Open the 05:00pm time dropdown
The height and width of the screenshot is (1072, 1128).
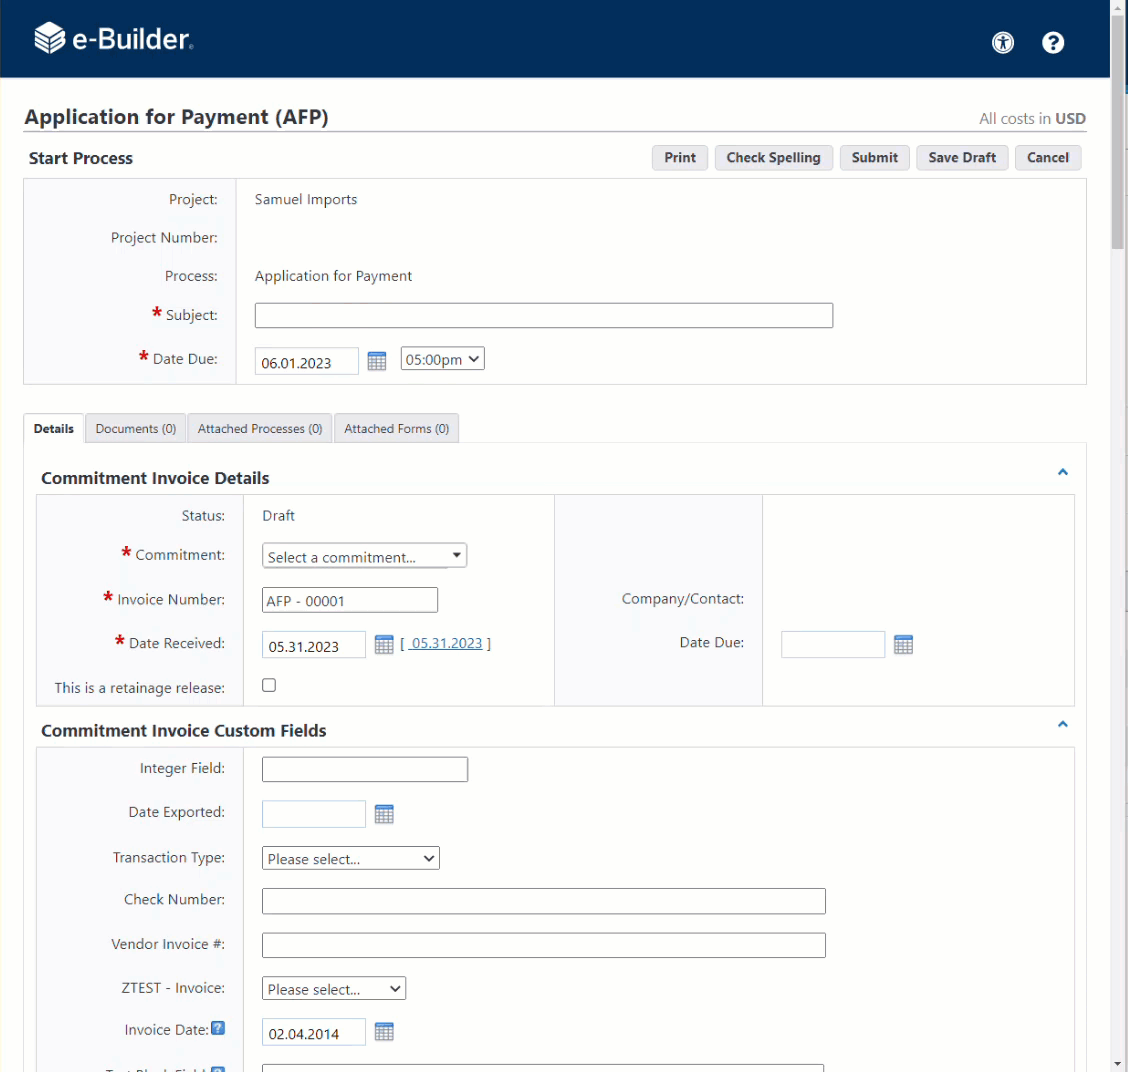pyautogui.click(x=442, y=359)
